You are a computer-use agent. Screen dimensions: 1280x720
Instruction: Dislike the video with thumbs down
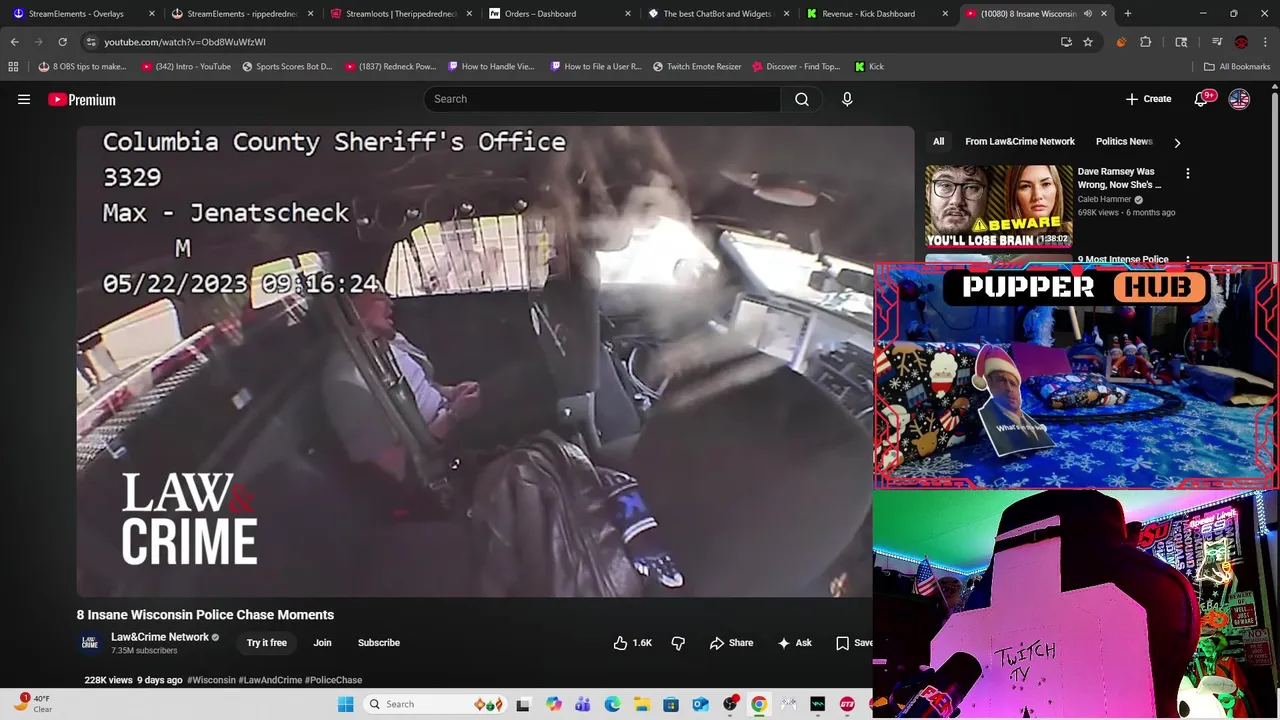pos(678,643)
